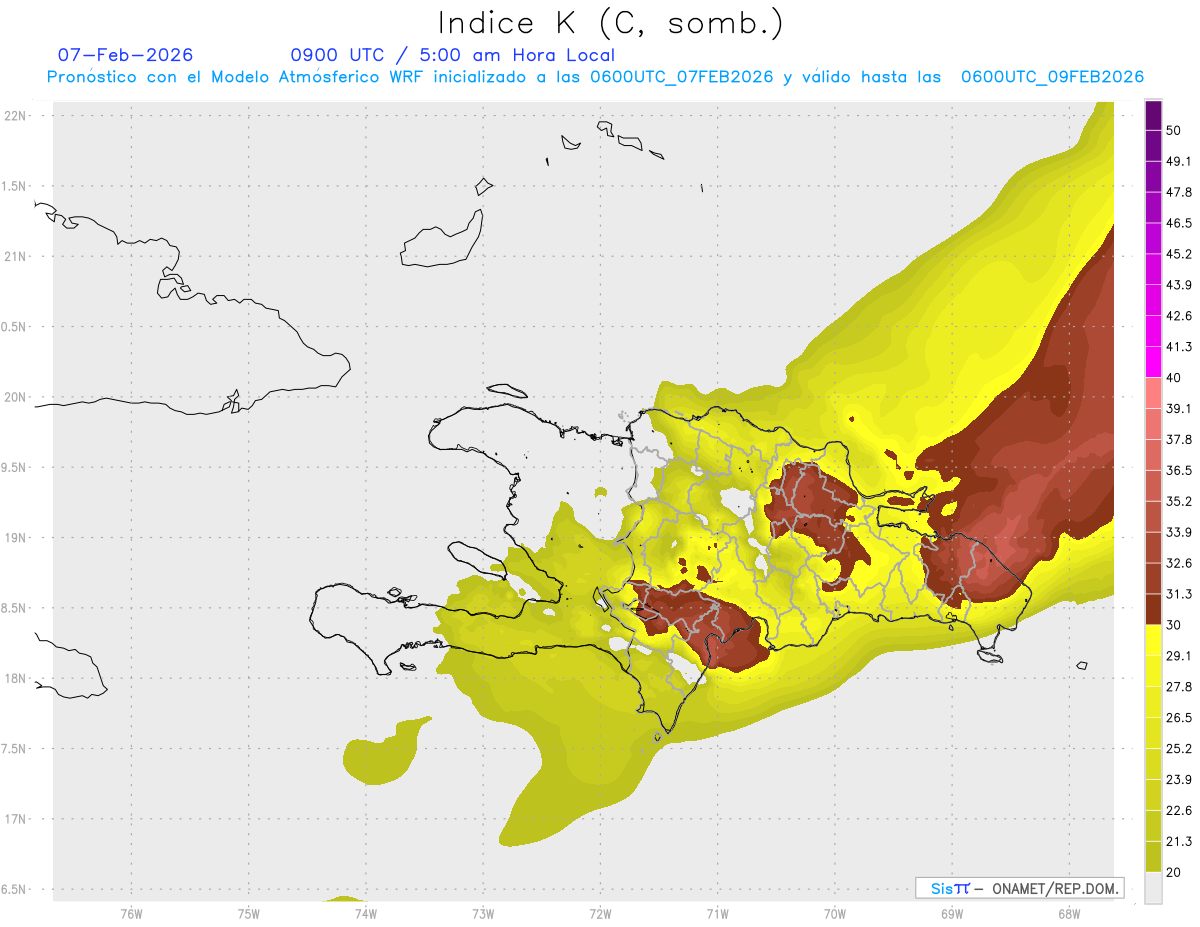The width and height of the screenshot is (1200, 927).
Task: Click the colorbar value "22.6"
Action: point(1179,811)
